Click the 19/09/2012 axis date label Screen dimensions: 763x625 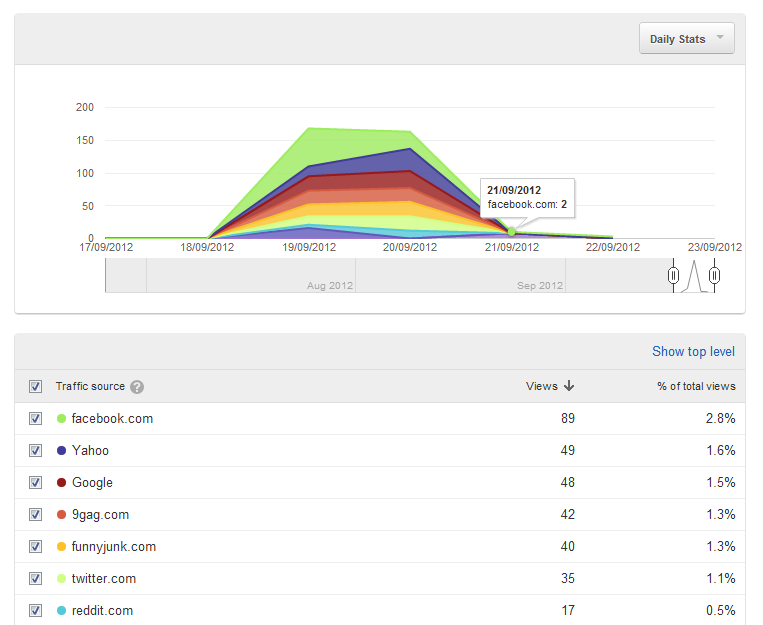pos(309,247)
